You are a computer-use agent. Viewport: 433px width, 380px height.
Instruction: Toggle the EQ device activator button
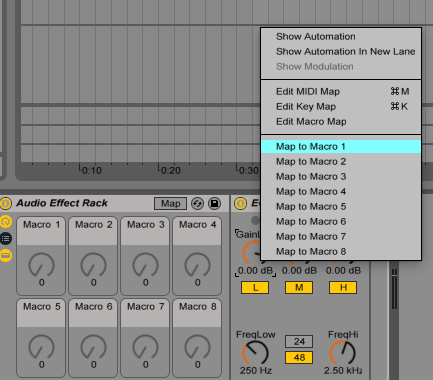click(240, 203)
